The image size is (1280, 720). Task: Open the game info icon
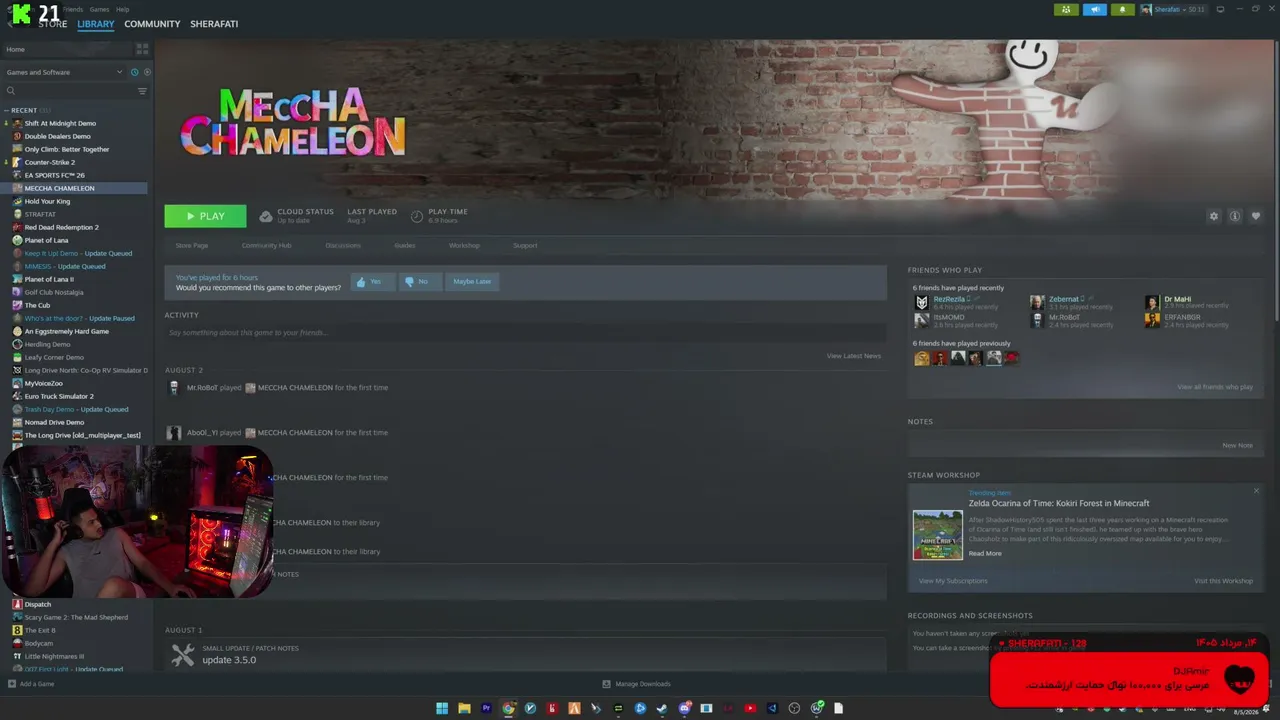(1235, 216)
